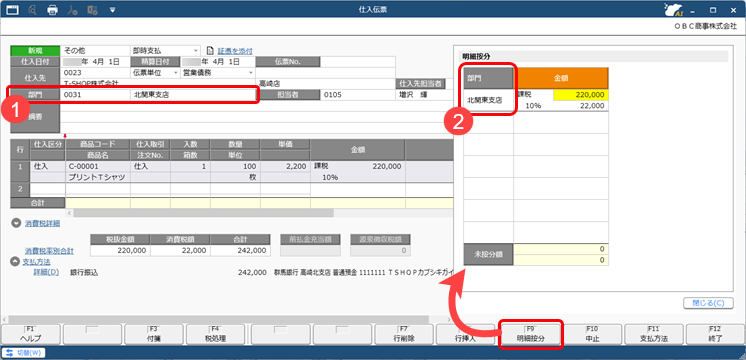Click the 仕入先 code field 0023
The image size is (746, 360).
point(95,73)
